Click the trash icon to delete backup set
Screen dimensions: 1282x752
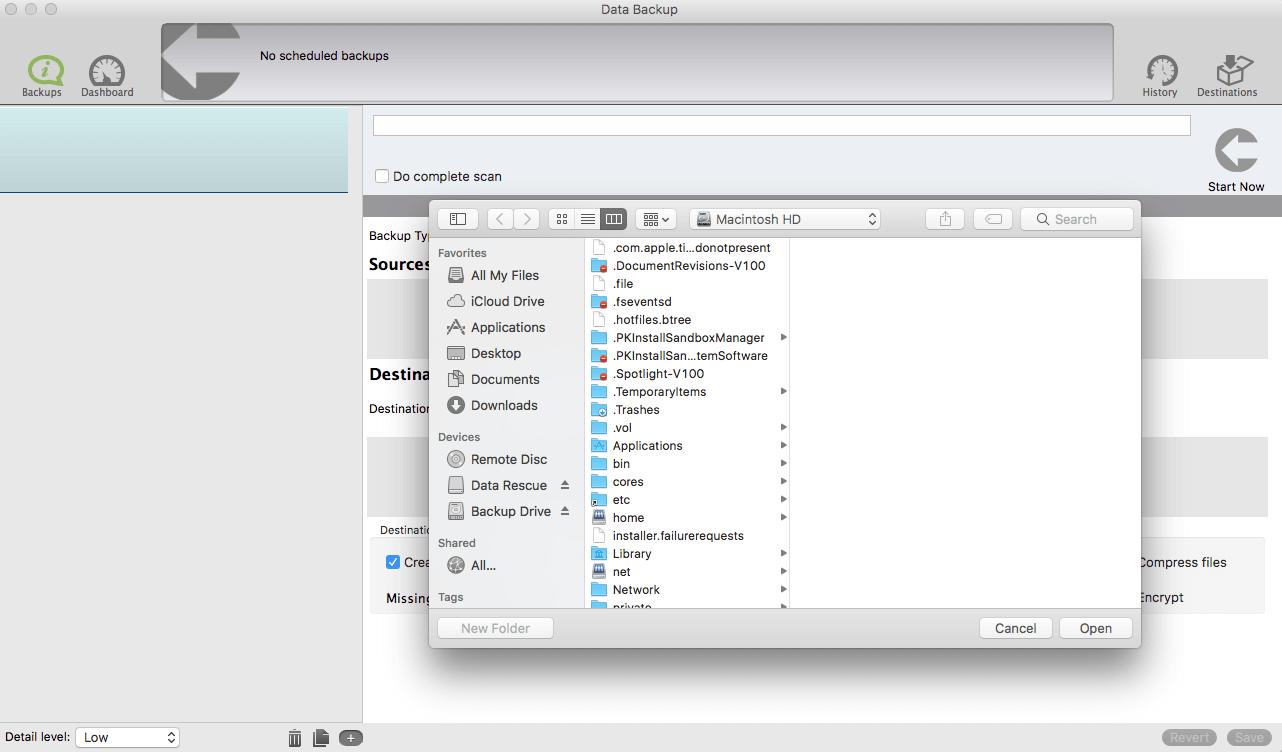pos(295,738)
